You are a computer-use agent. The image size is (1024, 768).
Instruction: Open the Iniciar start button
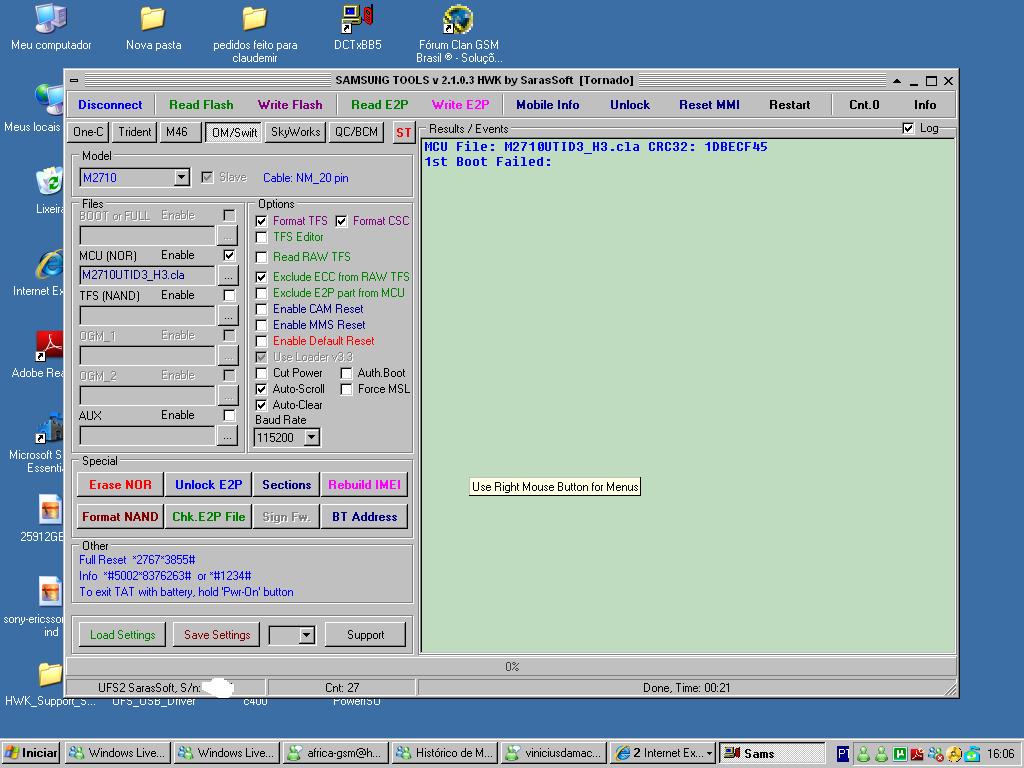click(31, 753)
